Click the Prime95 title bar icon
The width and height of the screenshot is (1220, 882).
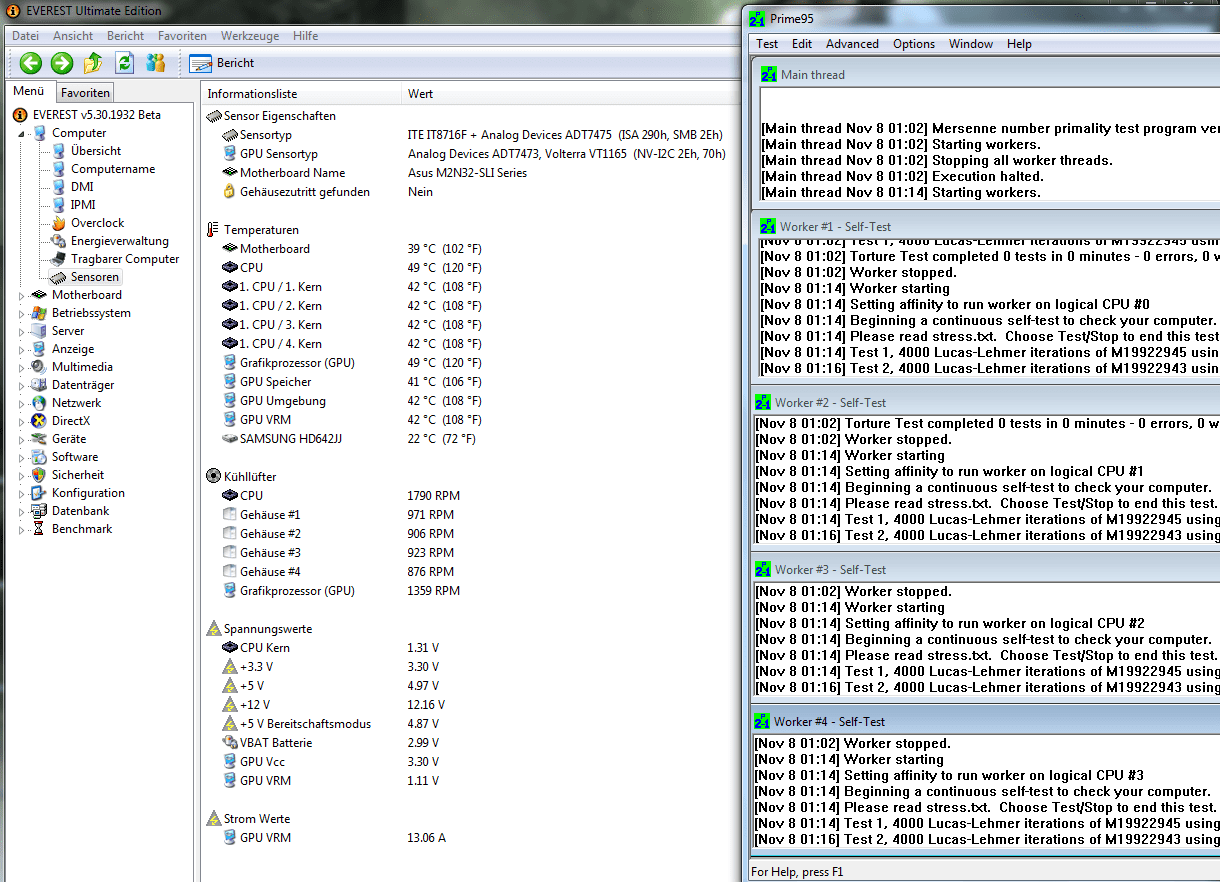[757, 18]
